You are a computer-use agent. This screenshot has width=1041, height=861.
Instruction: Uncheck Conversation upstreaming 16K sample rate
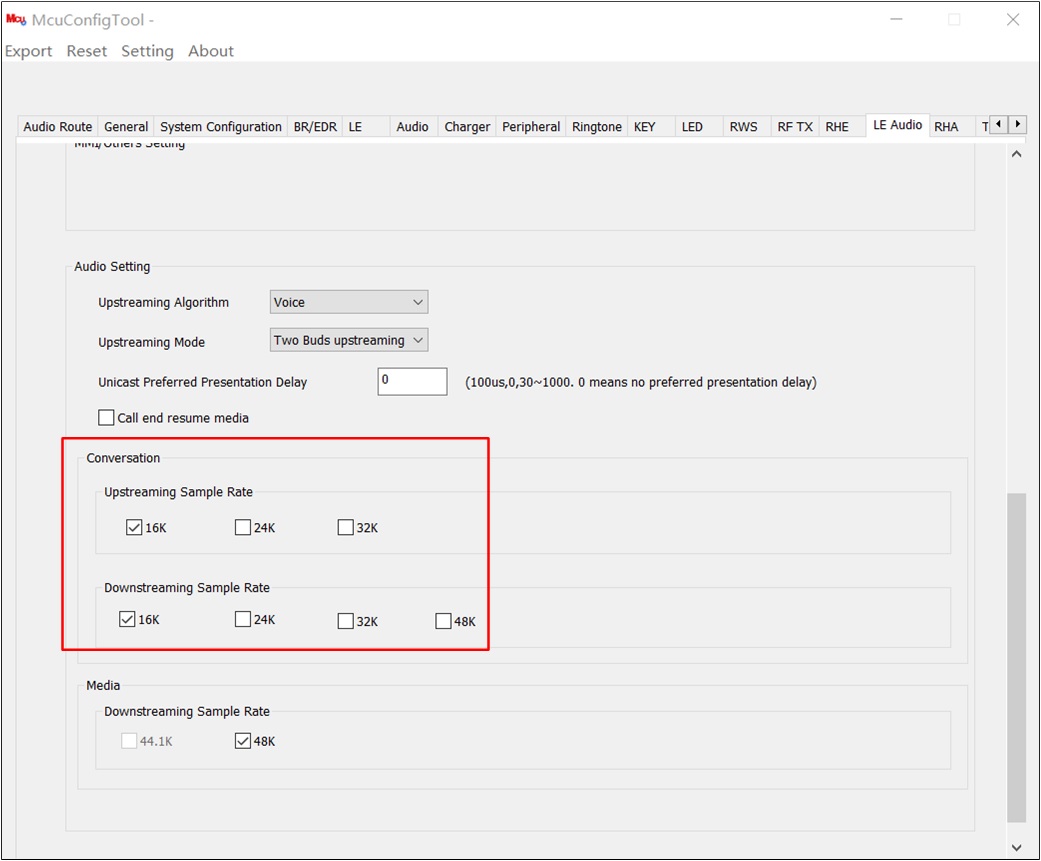[134, 527]
